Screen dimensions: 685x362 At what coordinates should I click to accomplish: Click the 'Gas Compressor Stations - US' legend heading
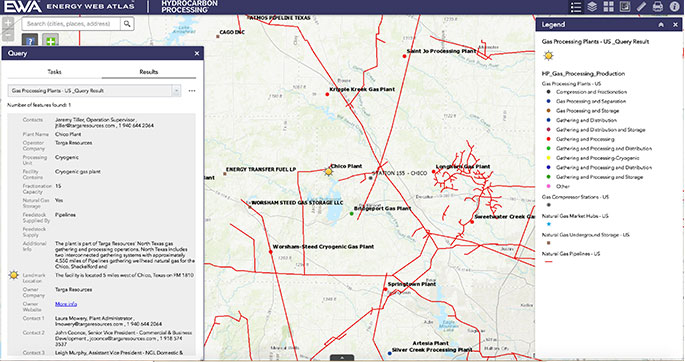(x=575, y=197)
